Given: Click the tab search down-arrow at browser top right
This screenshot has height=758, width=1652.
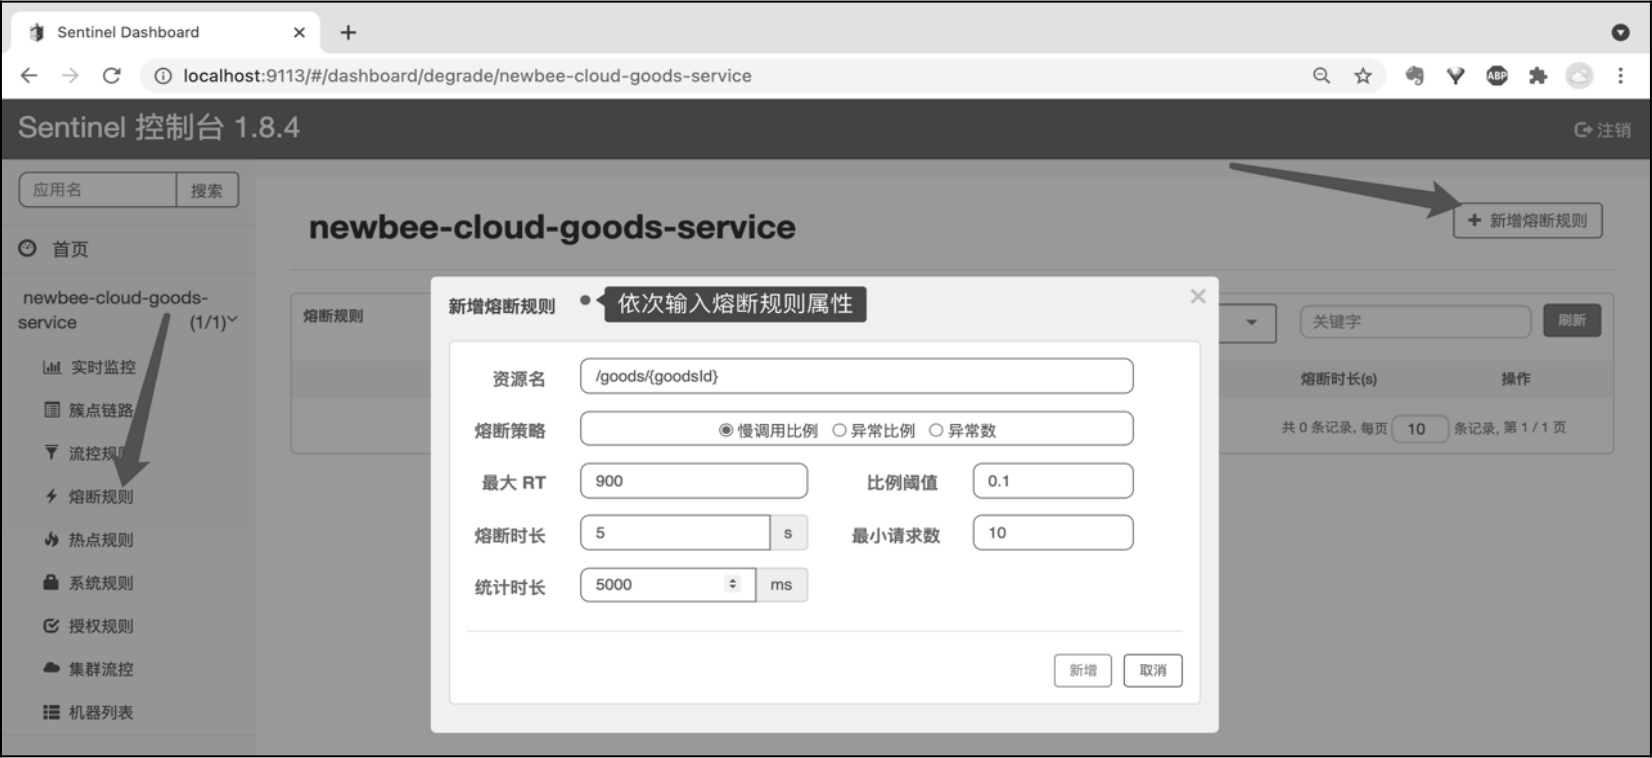Looking at the screenshot, I should (1621, 32).
